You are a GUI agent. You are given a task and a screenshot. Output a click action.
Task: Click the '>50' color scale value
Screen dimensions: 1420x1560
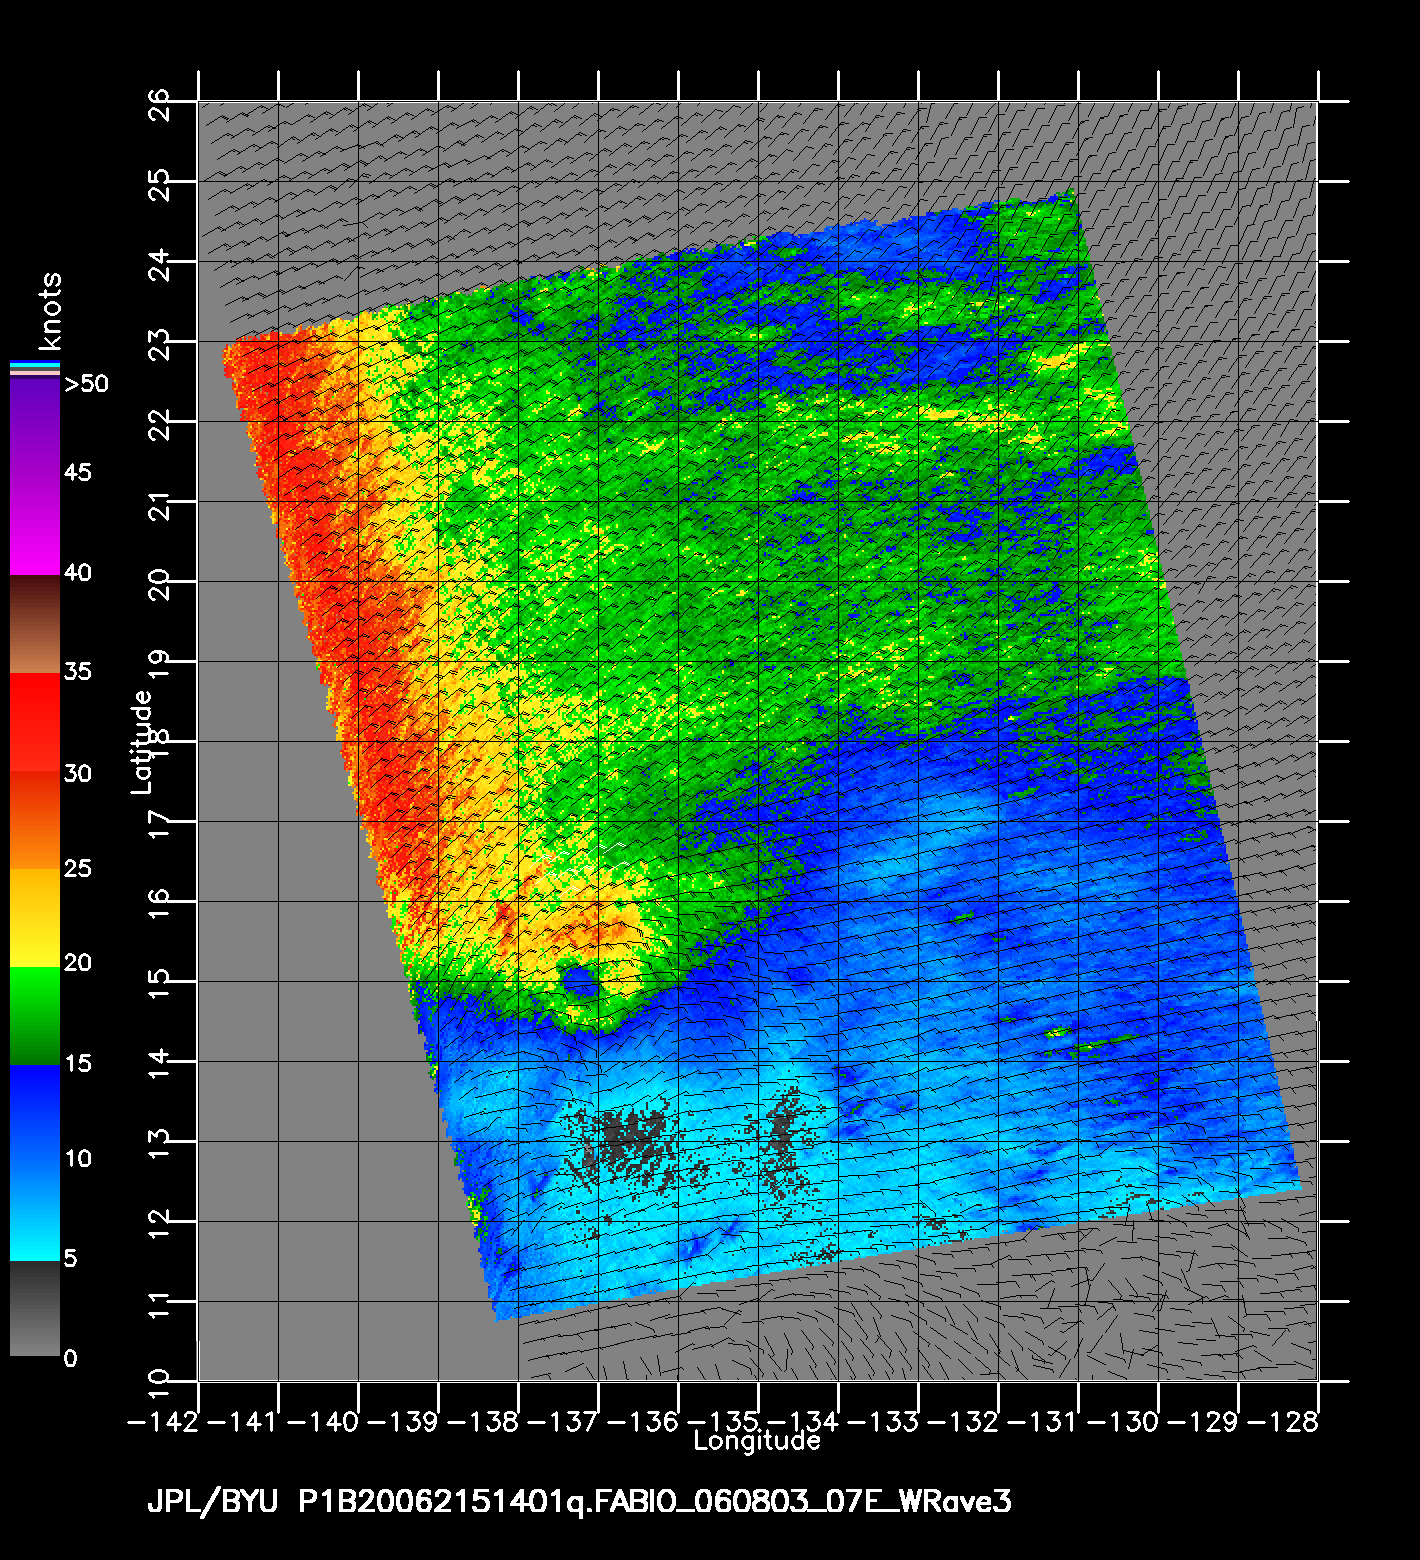86,383
